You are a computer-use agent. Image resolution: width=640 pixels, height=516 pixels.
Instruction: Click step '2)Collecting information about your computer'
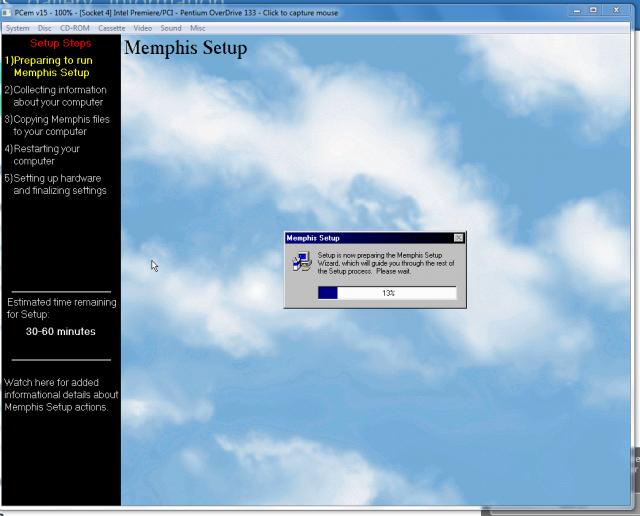tap(56, 96)
